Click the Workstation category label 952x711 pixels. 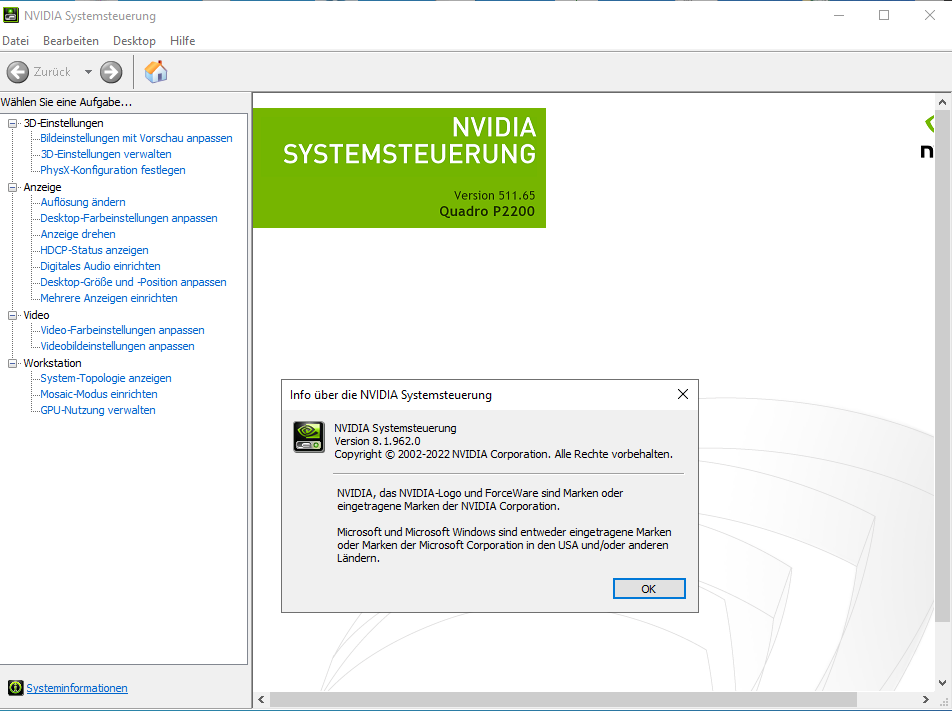(x=52, y=363)
